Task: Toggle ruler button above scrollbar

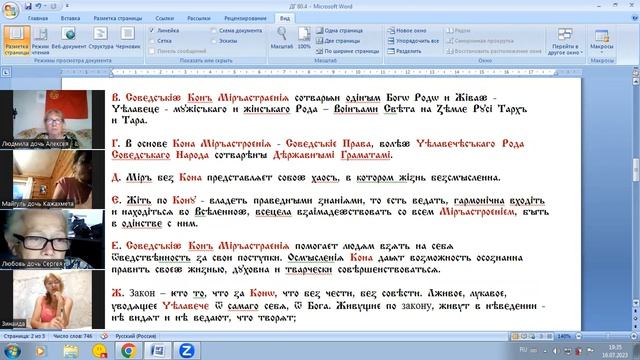Action: tap(636, 73)
